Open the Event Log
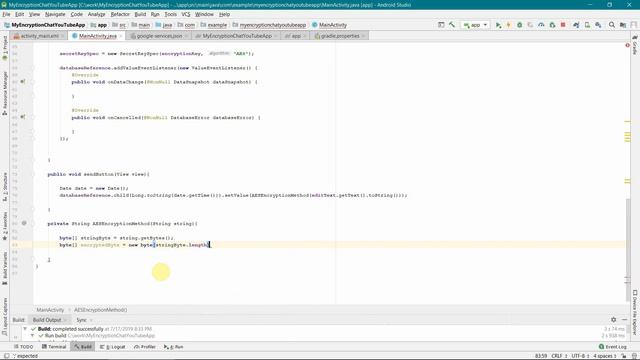Screen dimensions: 640x360 click(613, 347)
